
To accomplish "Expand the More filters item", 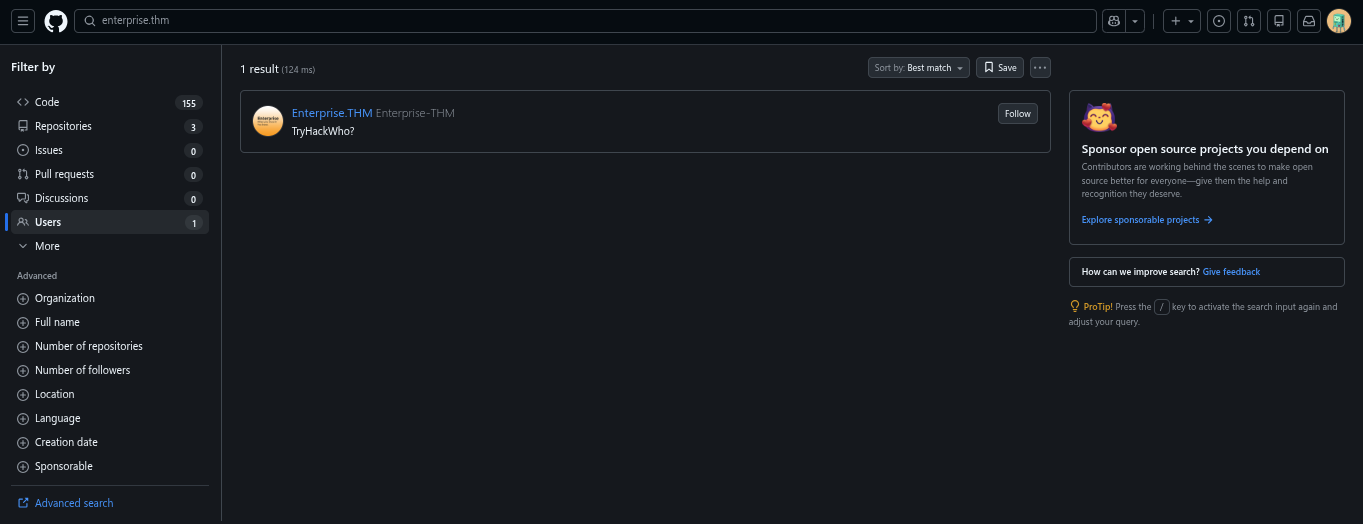I will point(108,246).
